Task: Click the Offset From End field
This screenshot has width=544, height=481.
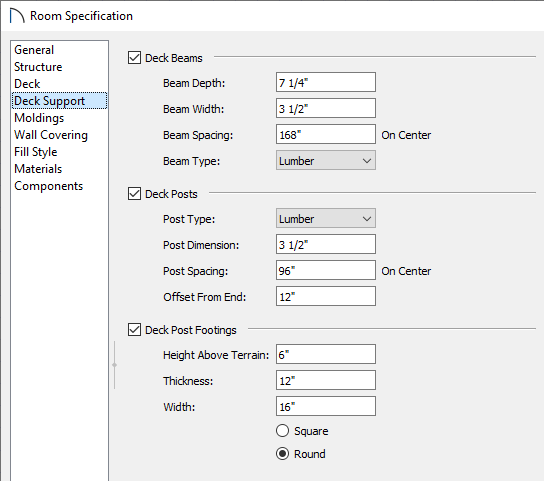Action: (326, 296)
